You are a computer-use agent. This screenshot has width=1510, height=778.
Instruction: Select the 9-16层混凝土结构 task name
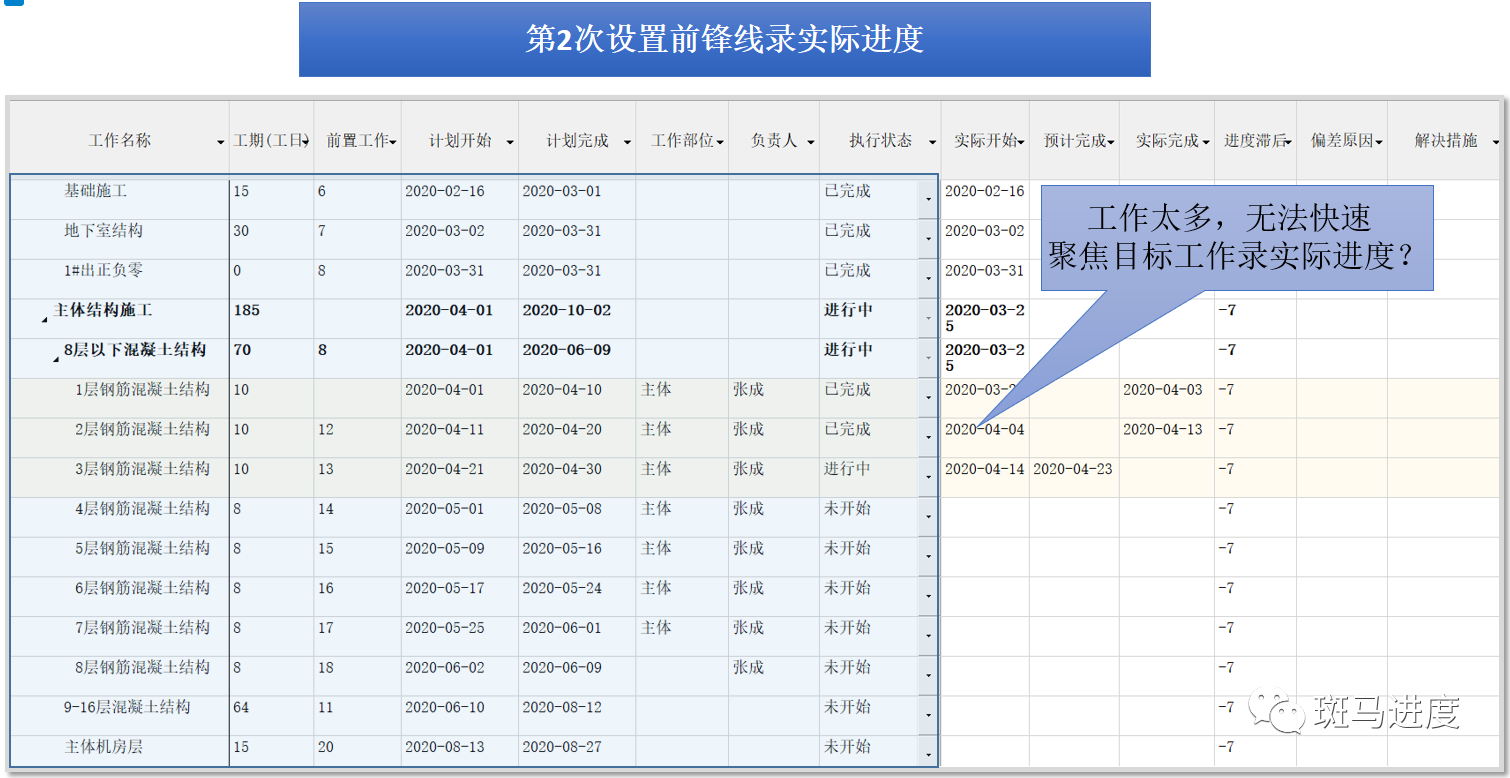coord(127,707)
